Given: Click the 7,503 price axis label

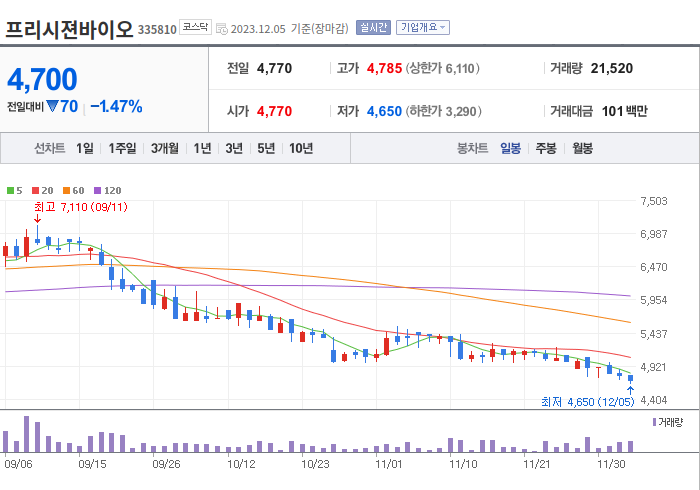Looking at the screenshot, I should tap(654, 201).
